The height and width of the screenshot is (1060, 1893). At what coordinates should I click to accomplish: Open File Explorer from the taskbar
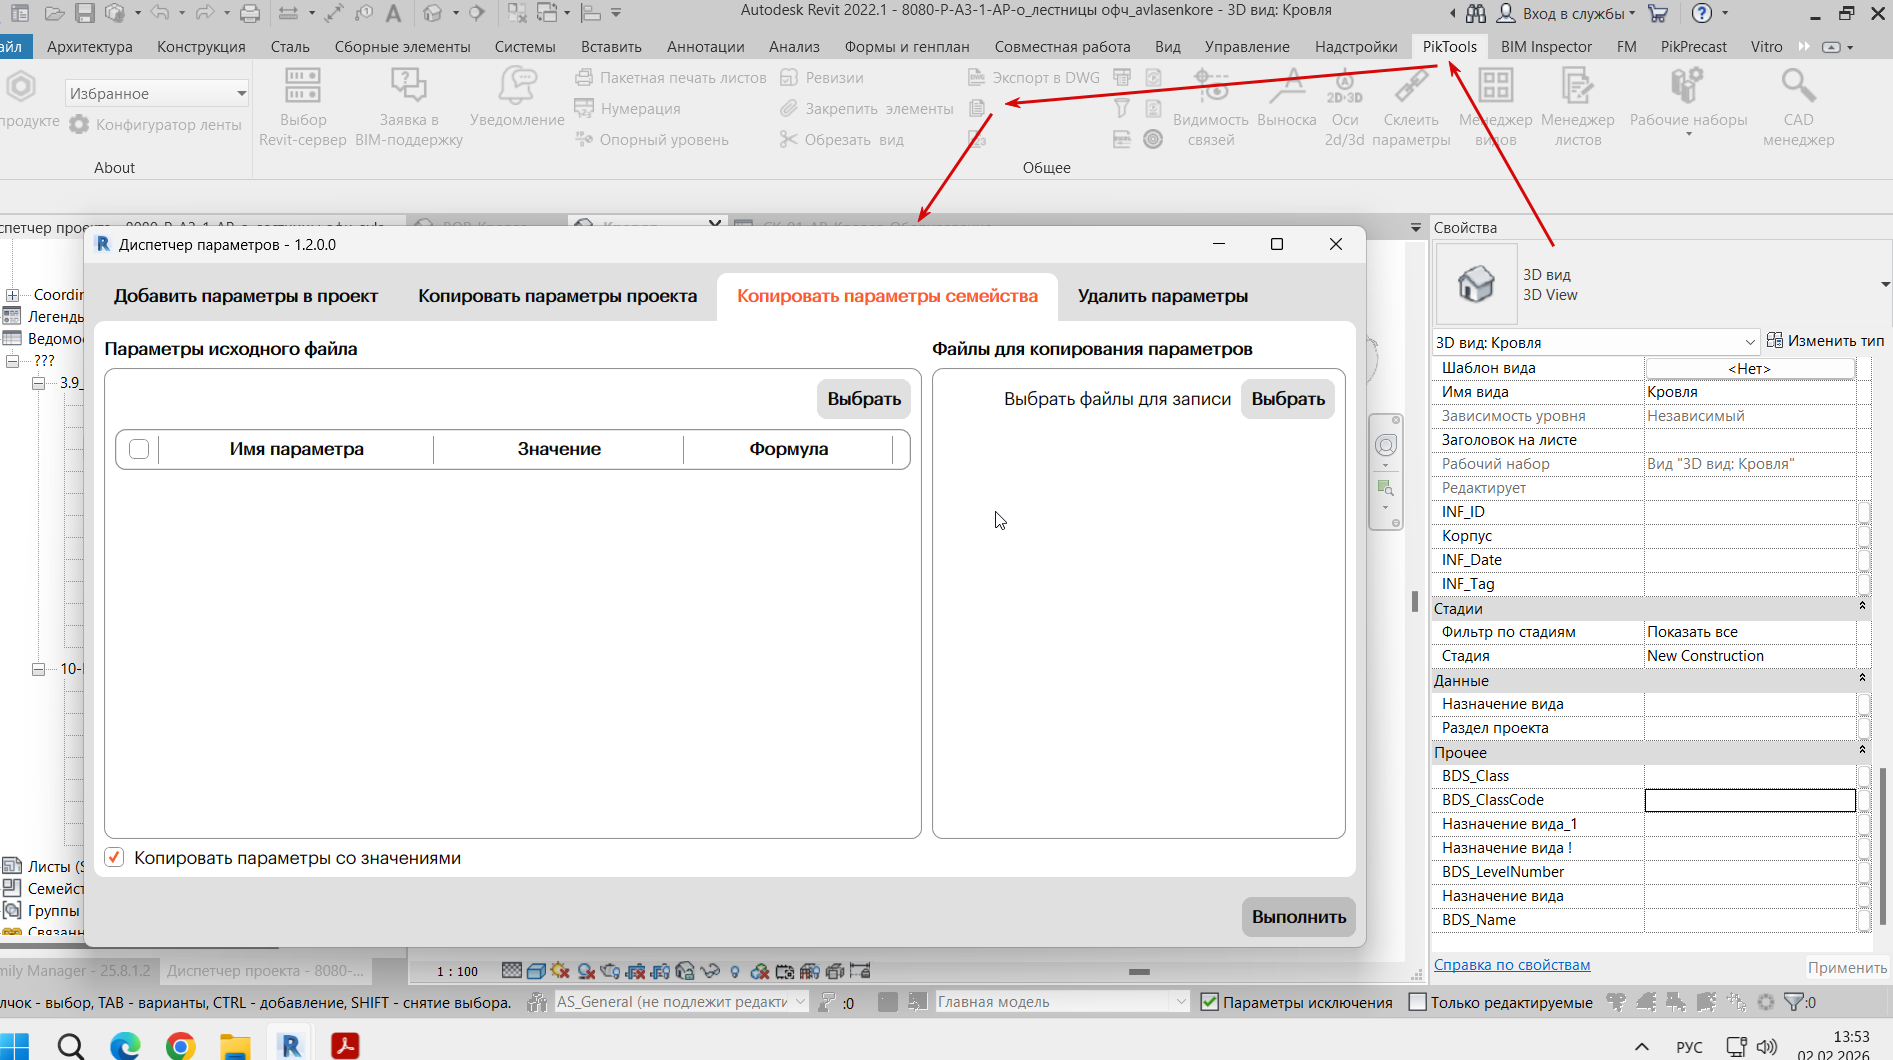(x=236, y=1045)
